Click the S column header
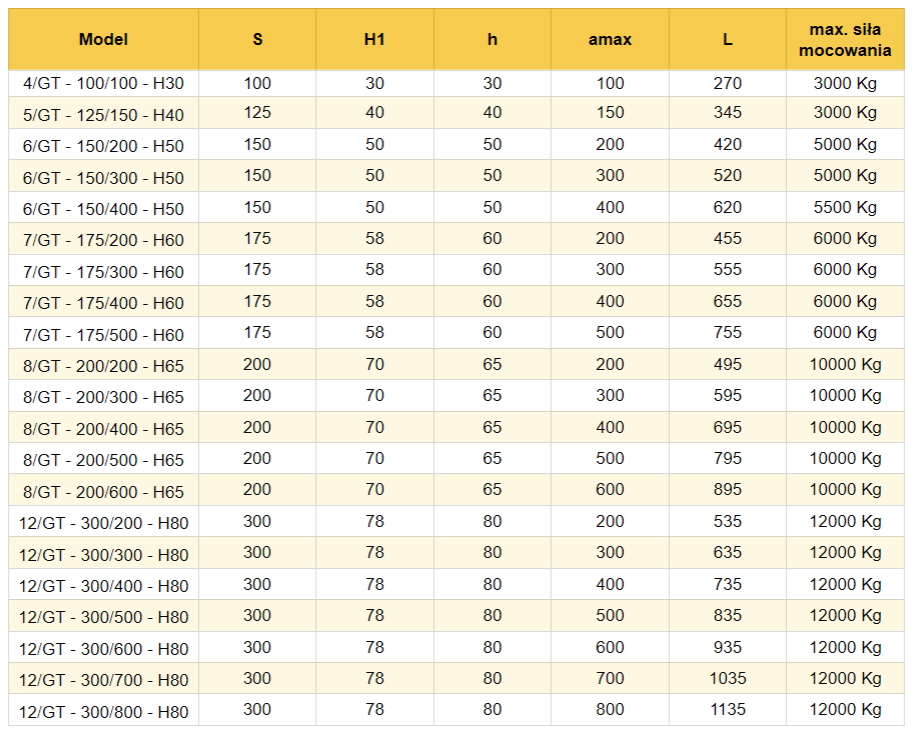Screen dimensions: 915x741 pos(258,40)
